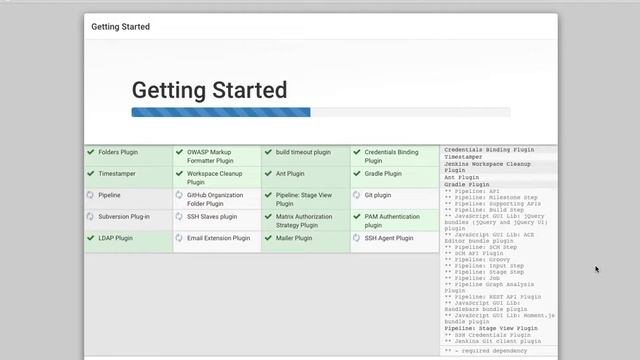This screenshot has height=360, width=640.
Task: Click the spinner icon beside GitHub Organization Folder Plugin
Action: 179,195
